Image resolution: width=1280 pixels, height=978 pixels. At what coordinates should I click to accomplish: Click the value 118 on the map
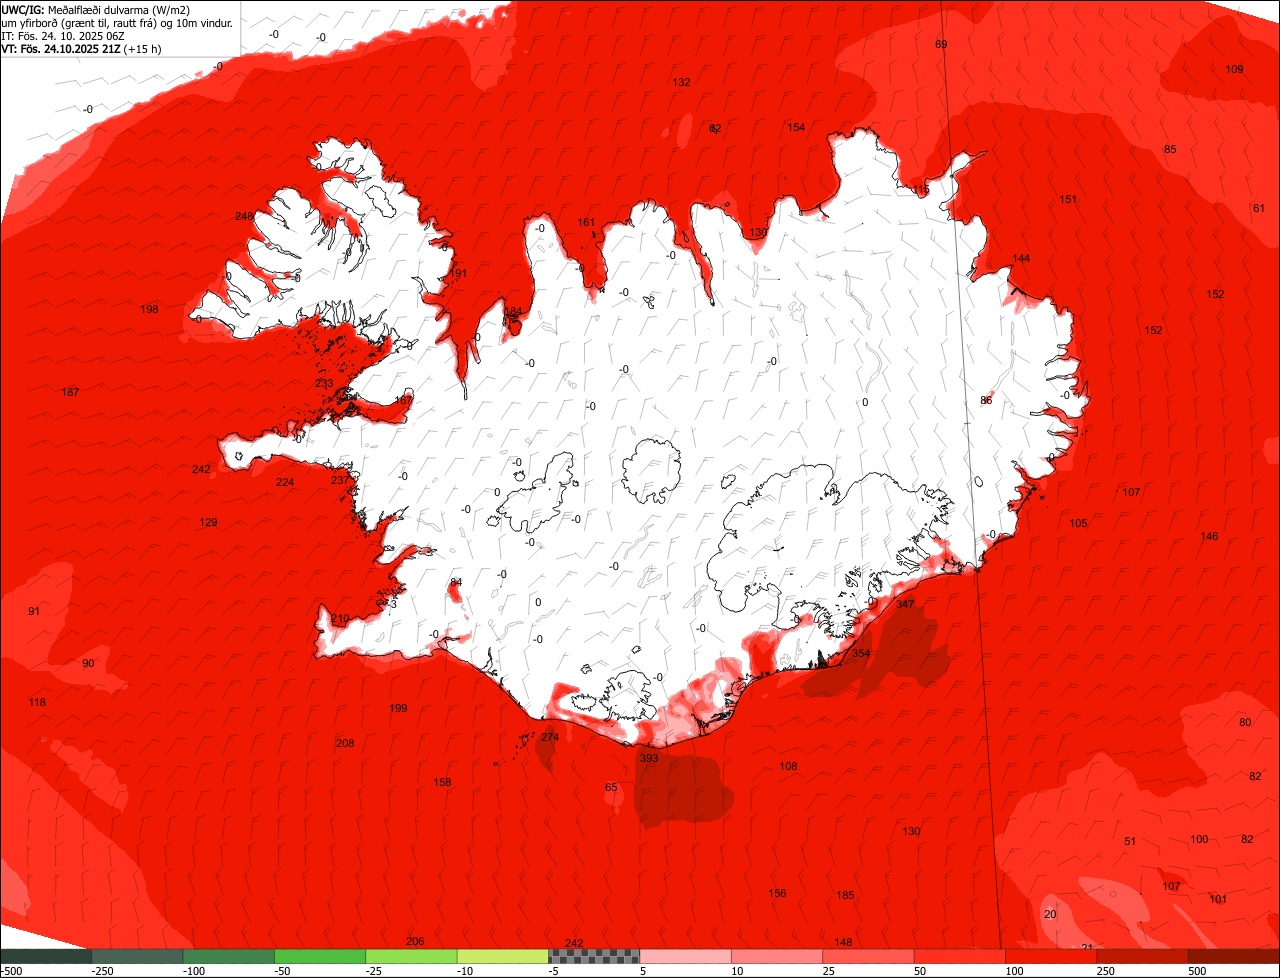37,702
